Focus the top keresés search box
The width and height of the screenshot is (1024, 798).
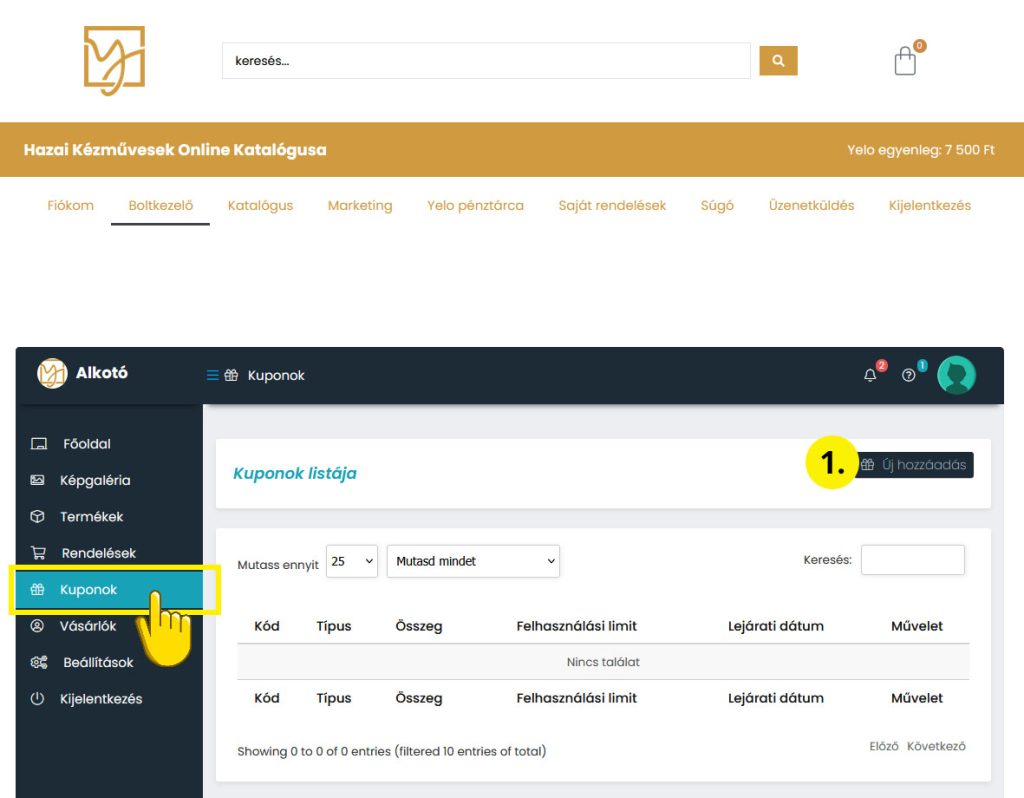coord(486,61)
